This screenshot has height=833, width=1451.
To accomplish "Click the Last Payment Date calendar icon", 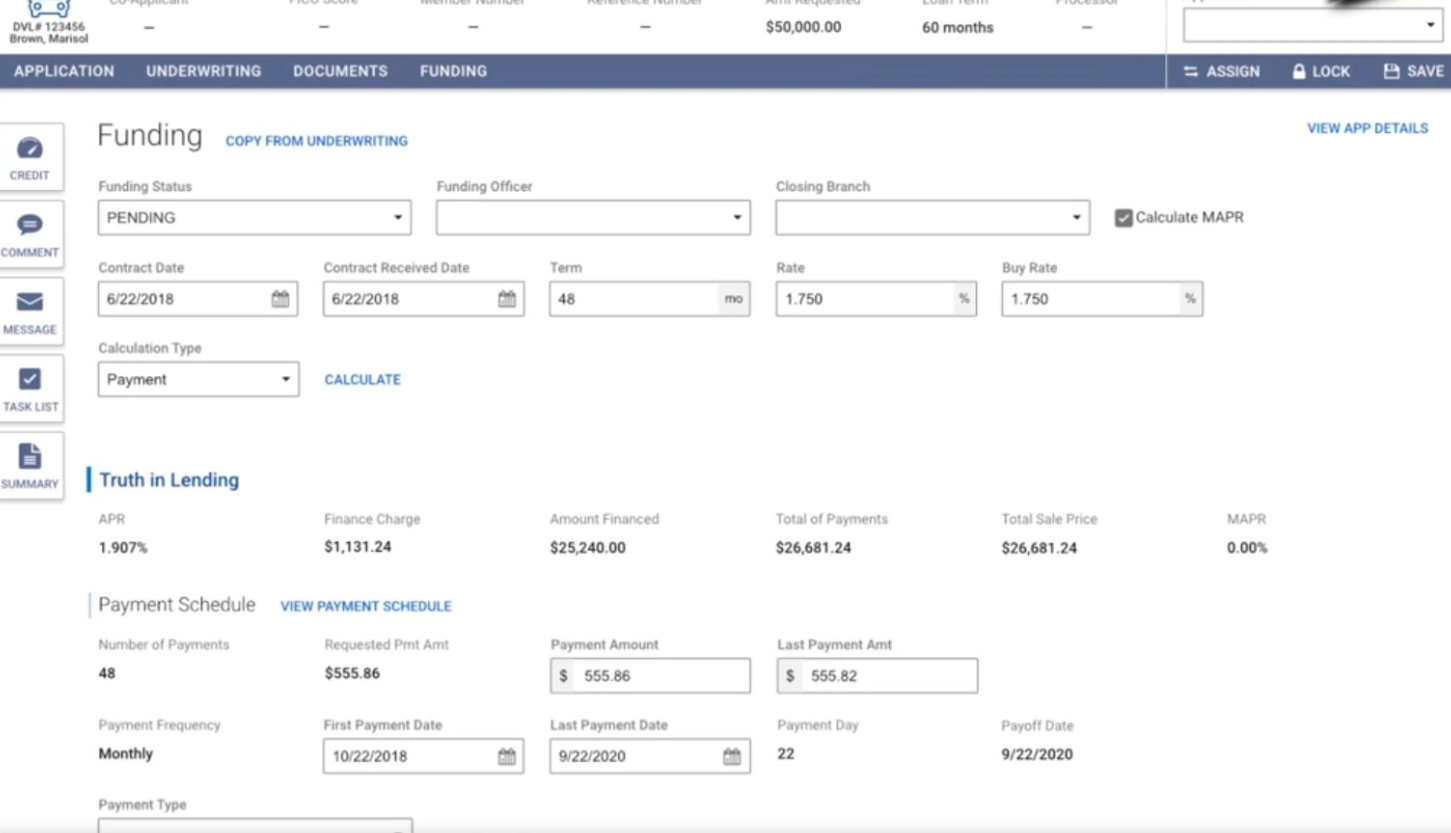I will [733, 756].
